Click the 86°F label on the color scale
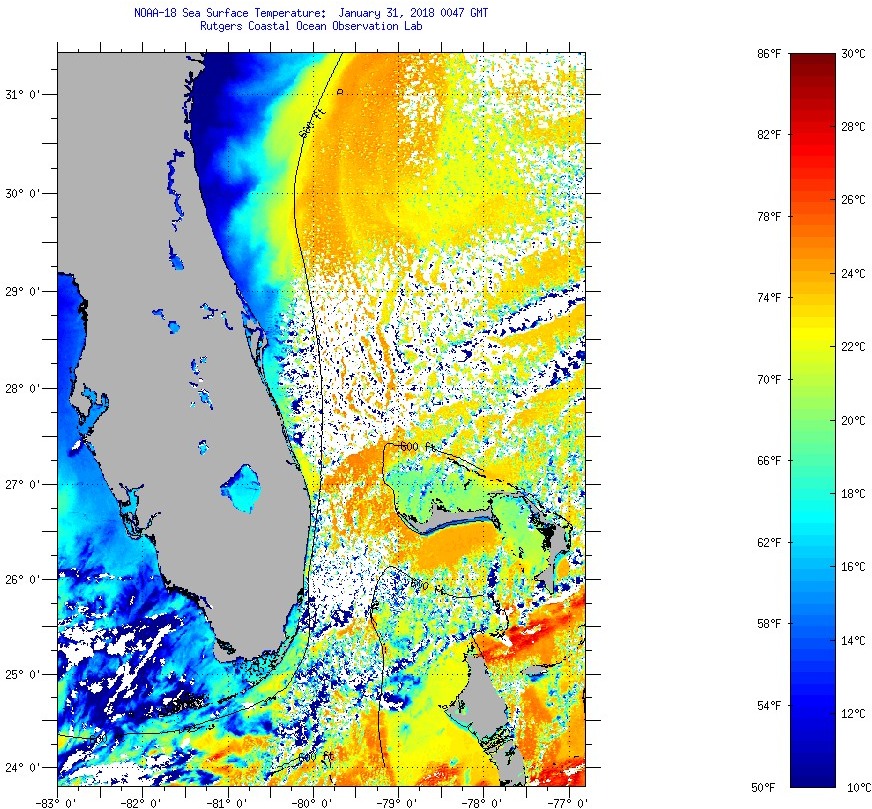Viewport: 872px width, 809px height. [x=768, y=53]
